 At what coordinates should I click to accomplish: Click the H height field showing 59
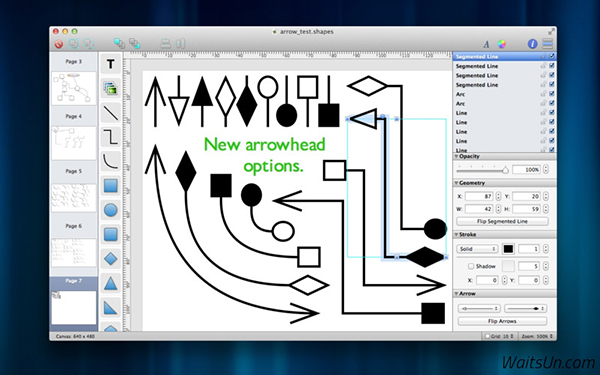tap(526, 209)
